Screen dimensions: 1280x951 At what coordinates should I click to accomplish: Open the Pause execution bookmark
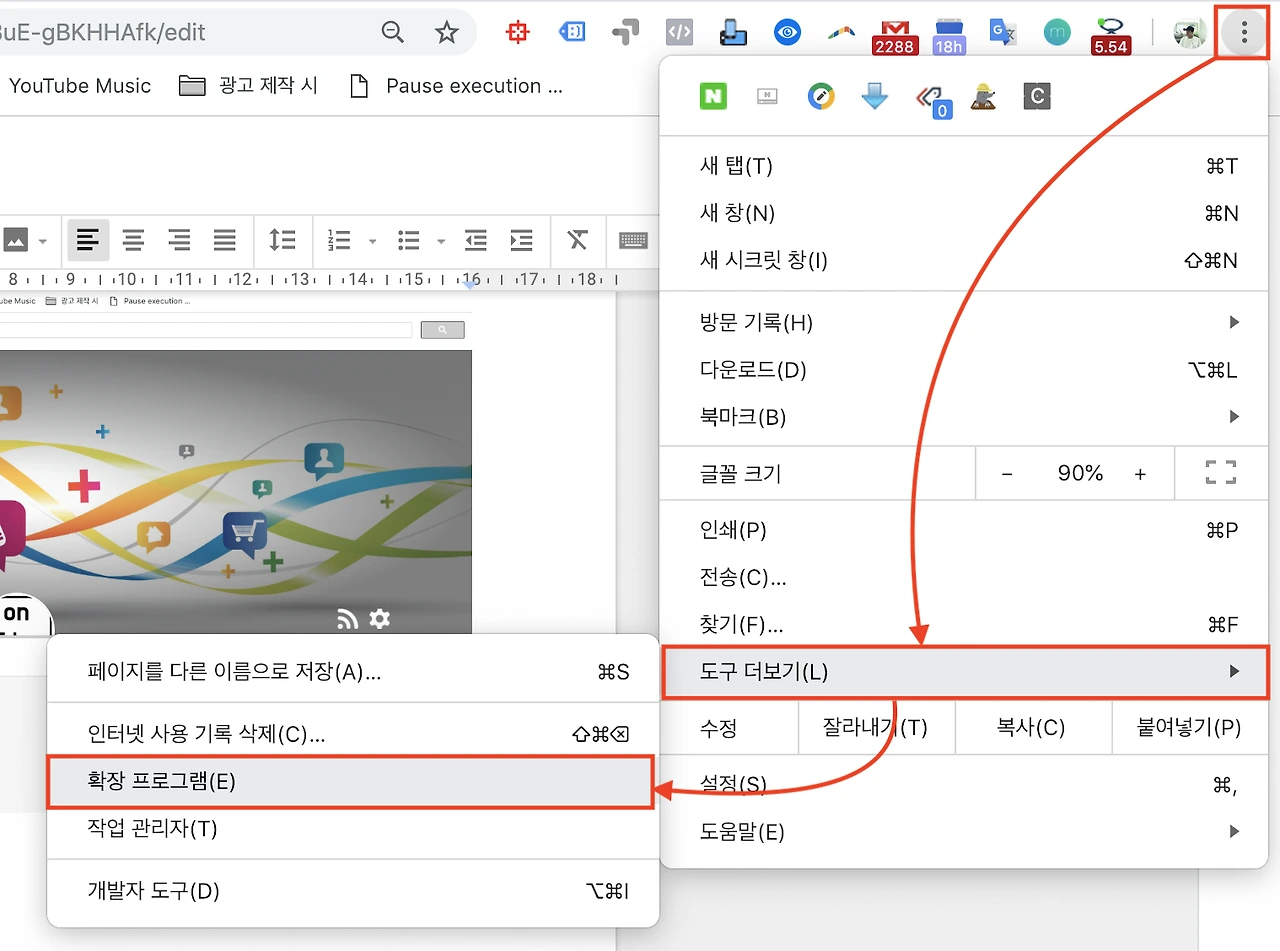(x=456, y=86)
